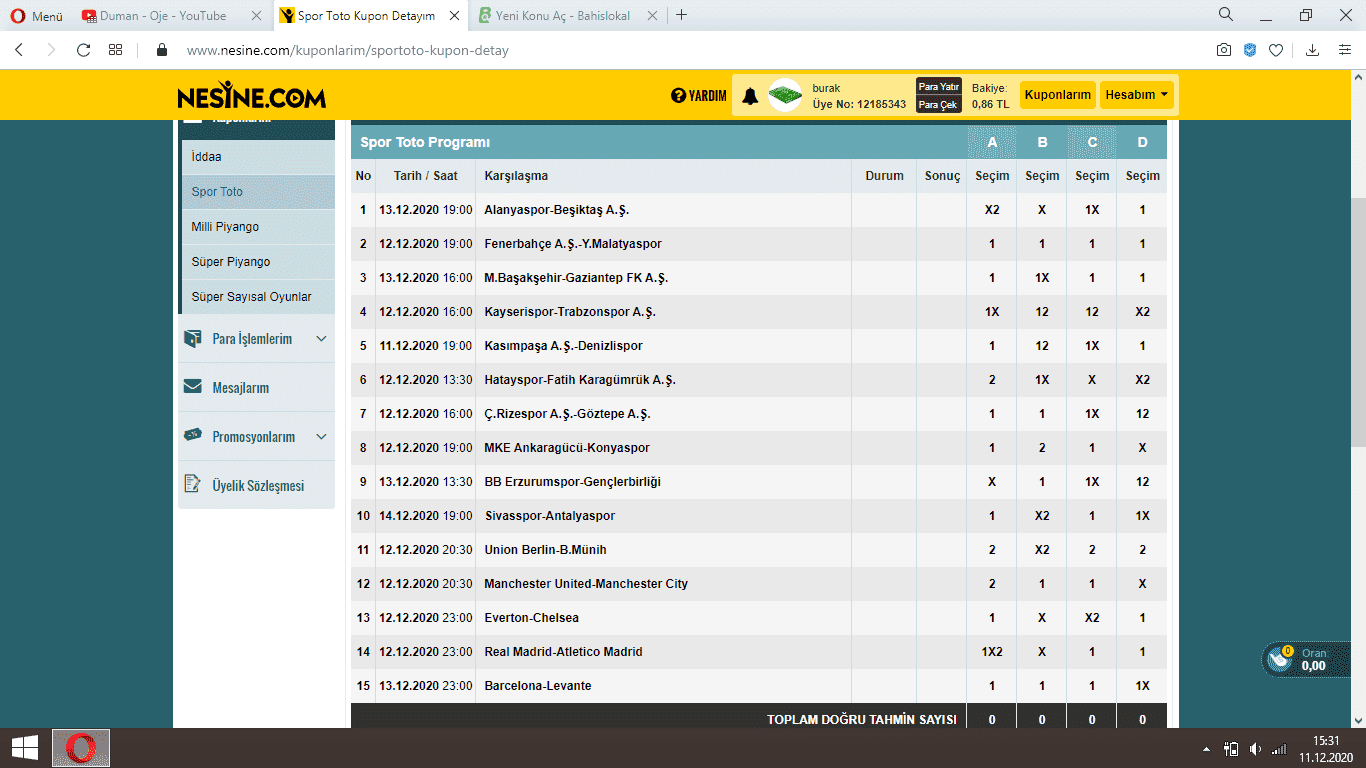
Task: Click the padlock site security icon
Action: point(161,50)
